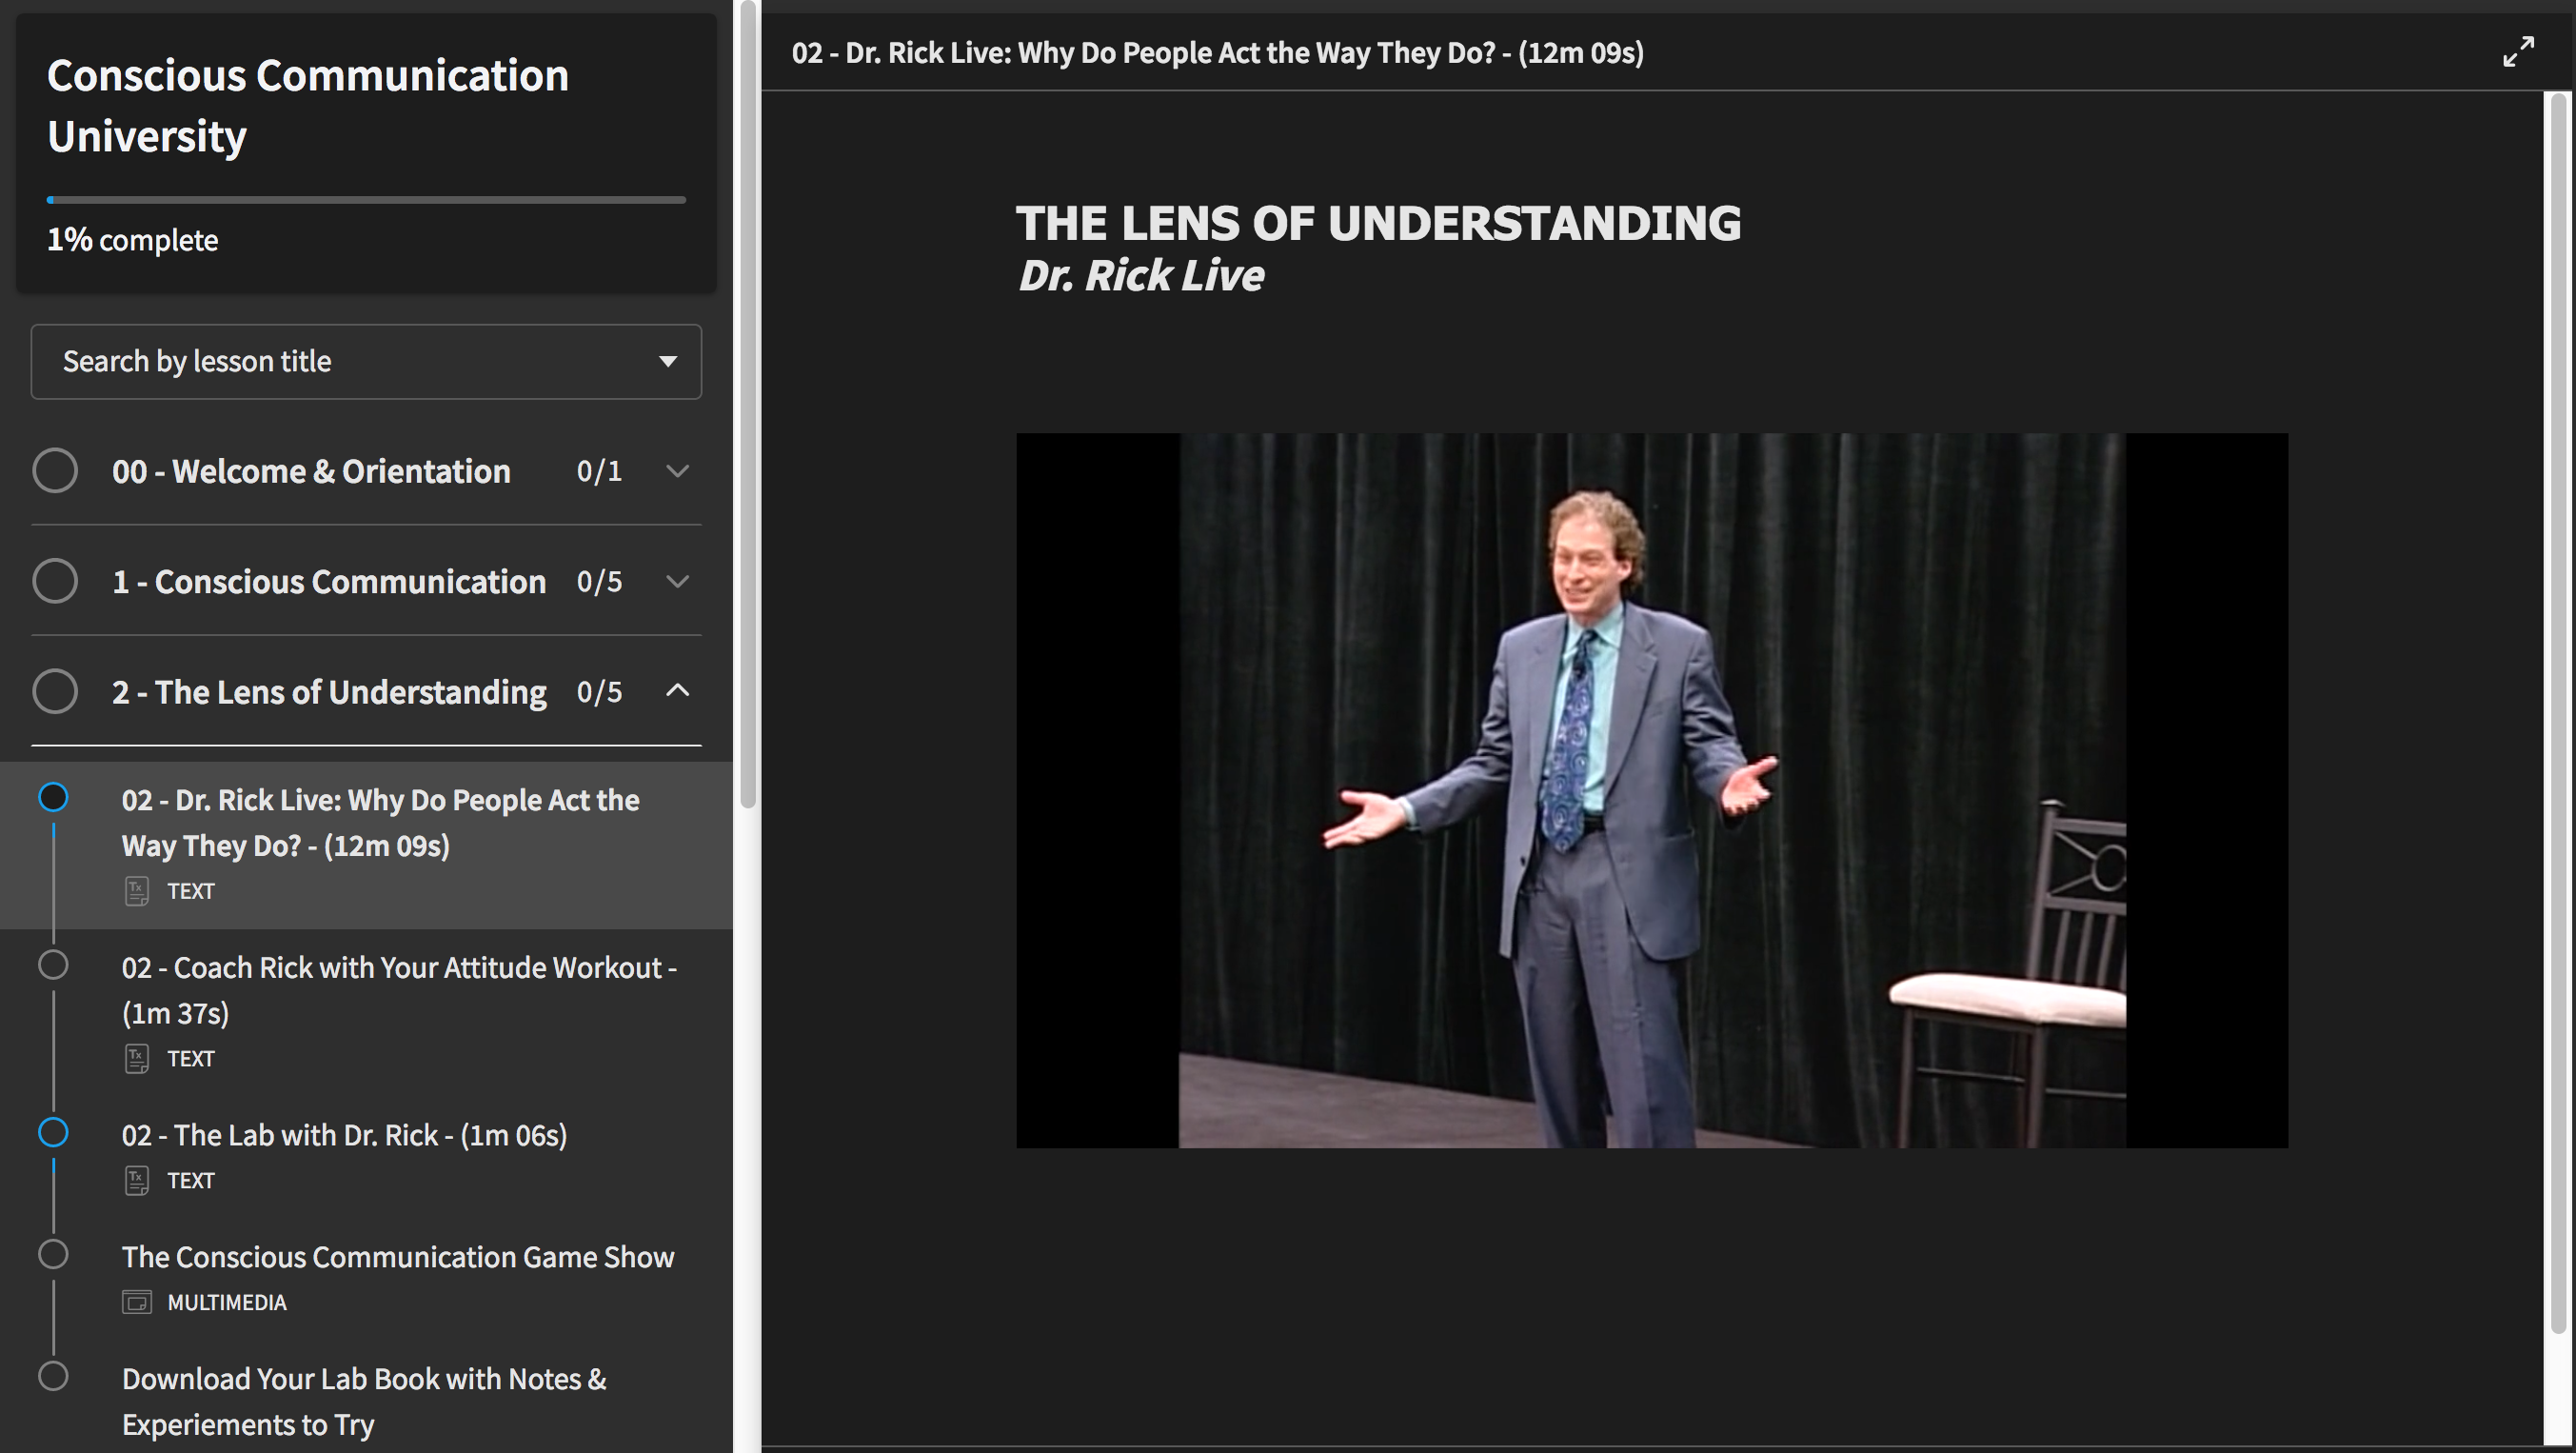Screen dimensions: 2576x1453
Task: Click completion circle for Welcome & Orientation
Action: click(x=55, y=470)
